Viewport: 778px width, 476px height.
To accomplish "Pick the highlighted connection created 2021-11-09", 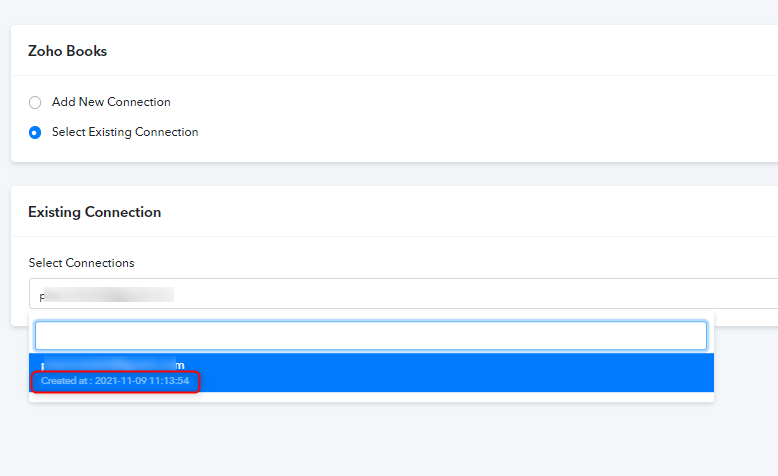I will (x=371, y=373).
